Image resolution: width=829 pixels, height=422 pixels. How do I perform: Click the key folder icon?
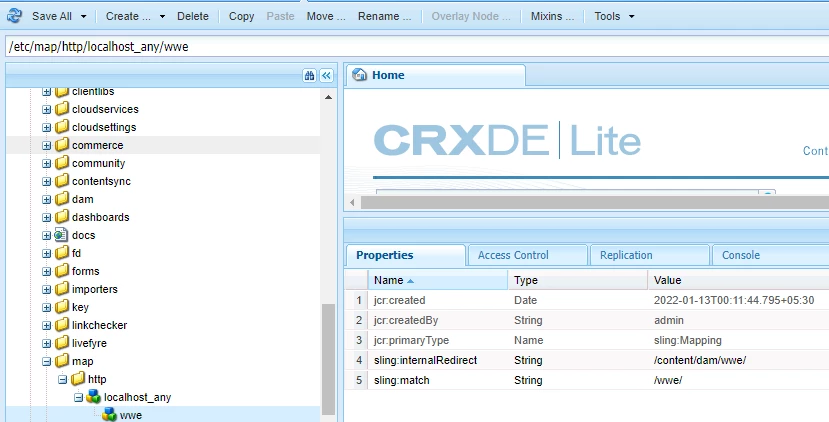[62, 307]
